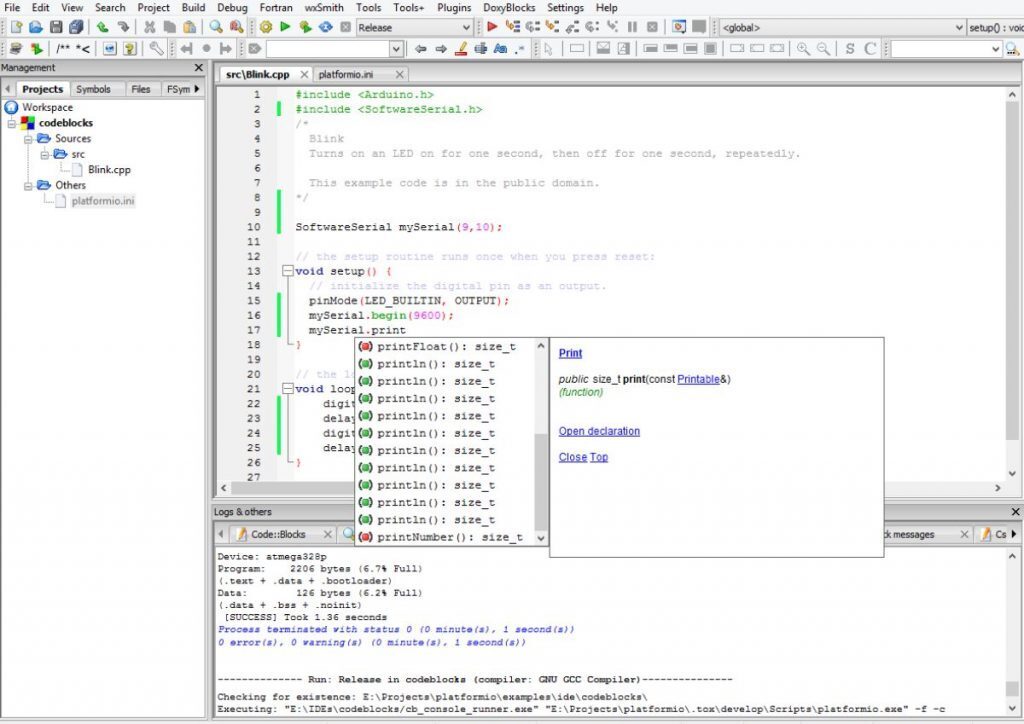1024x724 pixels.
Task: Select printFloat() in the completion list
Action: click(435, 345)
